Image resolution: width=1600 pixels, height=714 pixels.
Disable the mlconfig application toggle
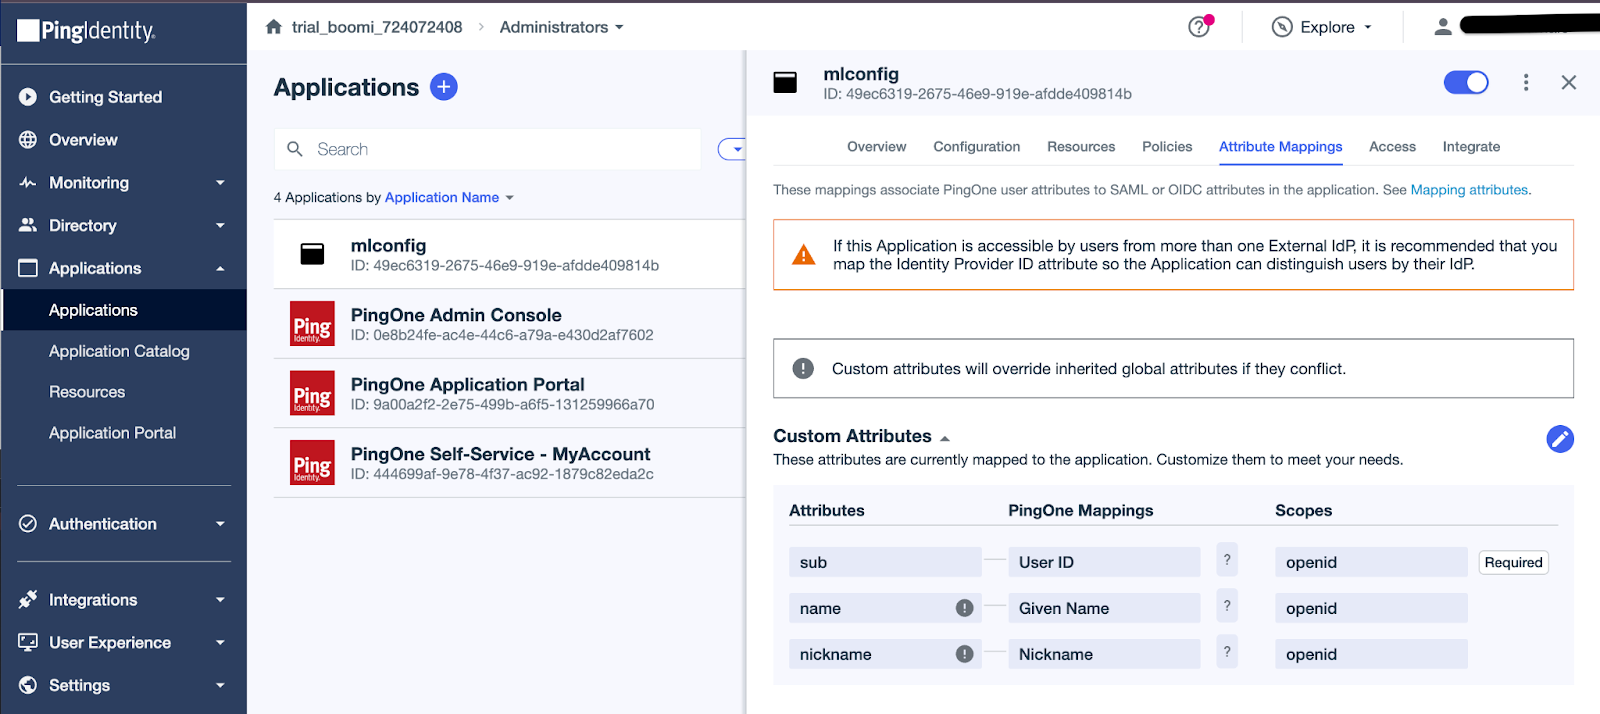[x=1465, y=83]
